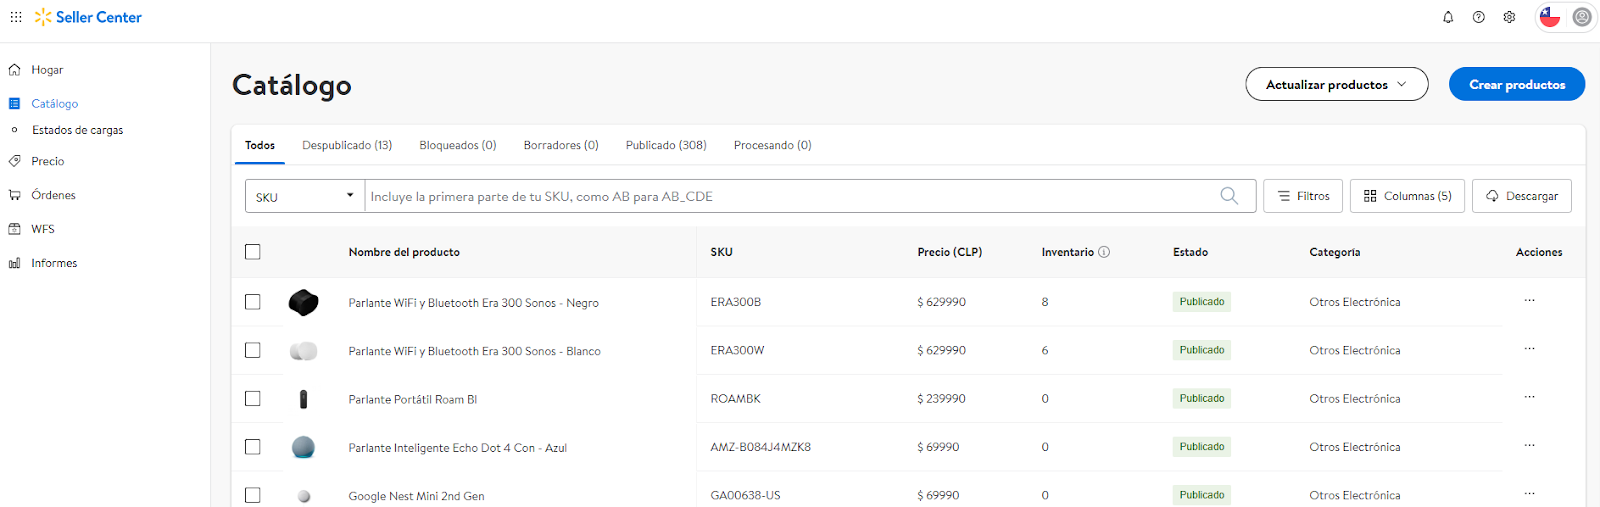This screenshot has width=1600, height=507.
Task: Click the Precio tag icon in sidebar
Action: point(14,161)
